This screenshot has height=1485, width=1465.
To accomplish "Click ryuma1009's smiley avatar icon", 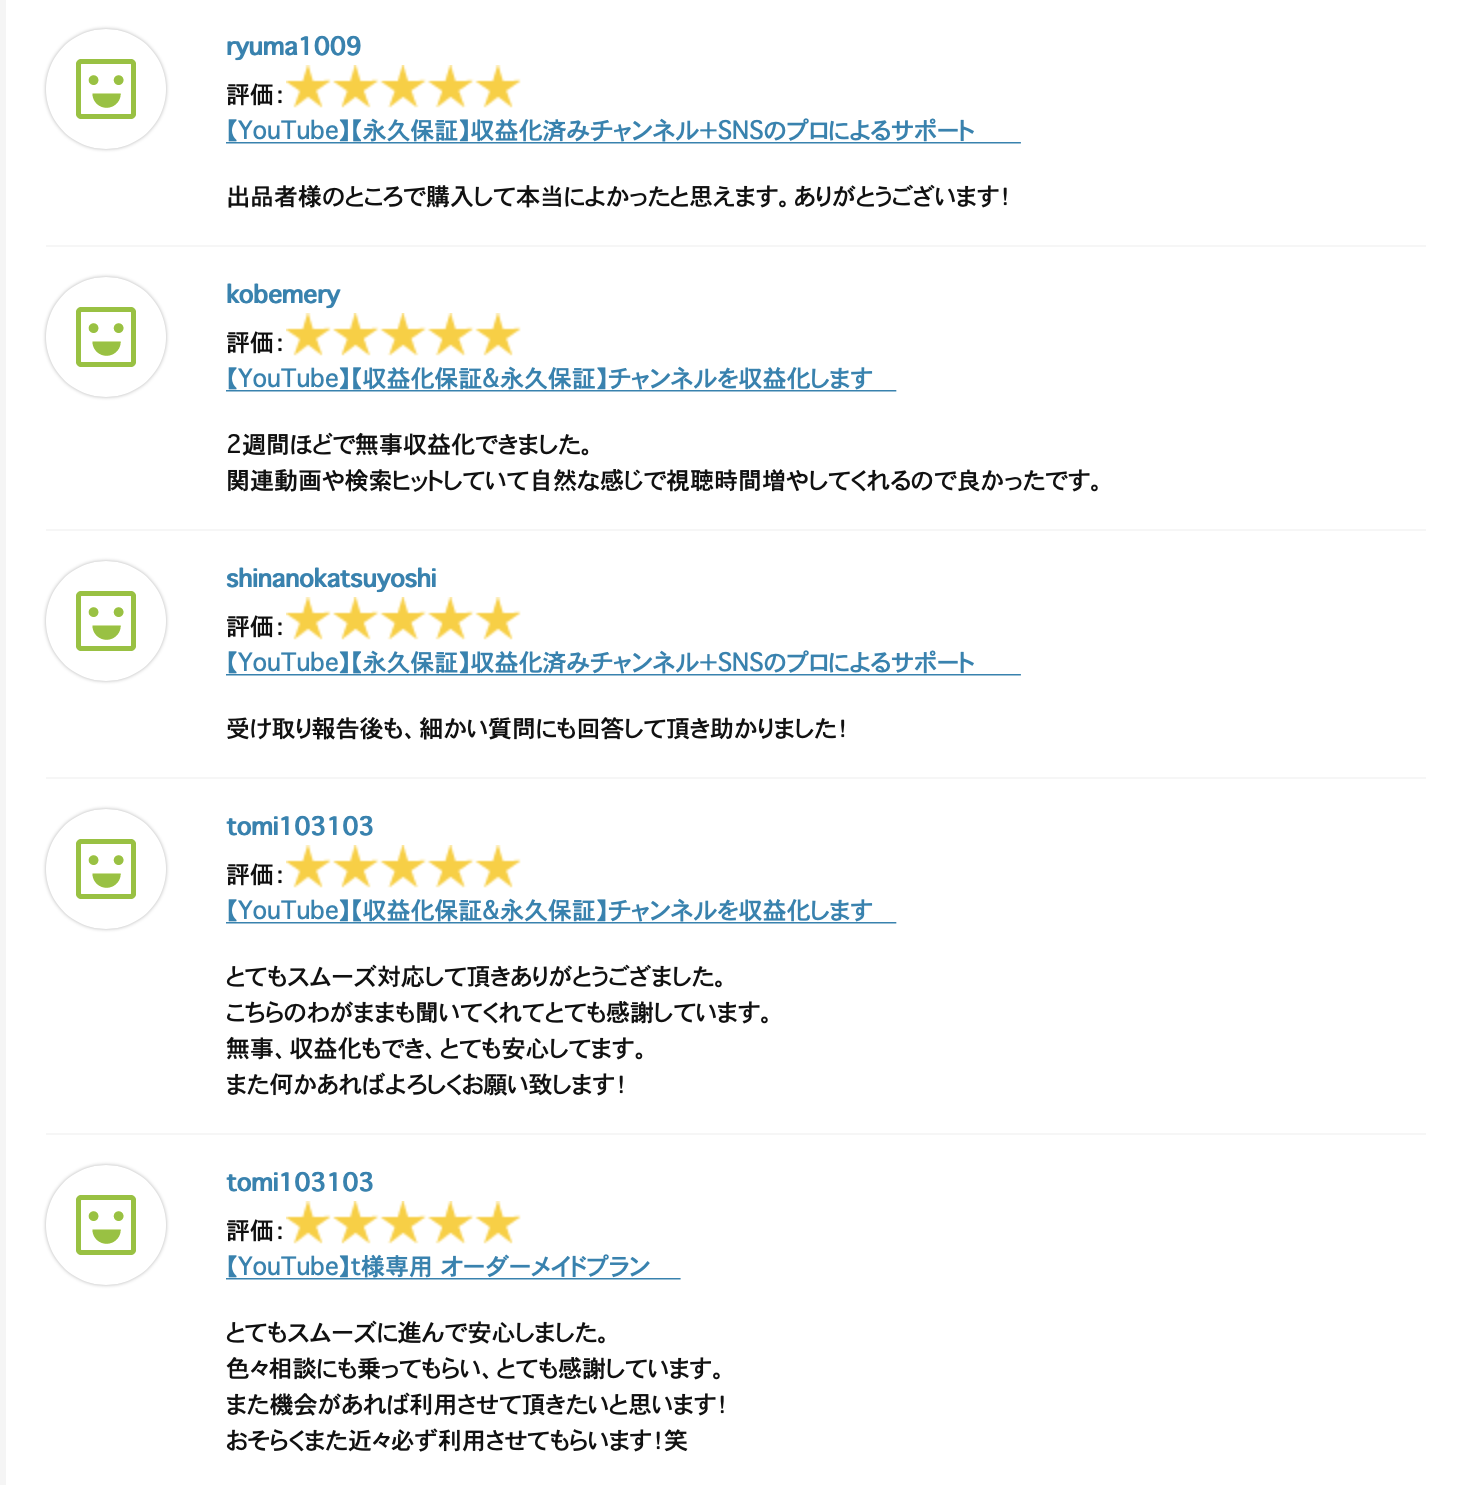I will click(106, 89).
